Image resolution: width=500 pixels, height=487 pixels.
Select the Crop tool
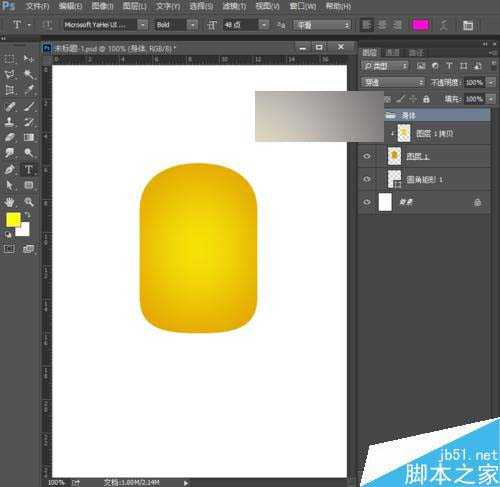[x=10, y=90]
